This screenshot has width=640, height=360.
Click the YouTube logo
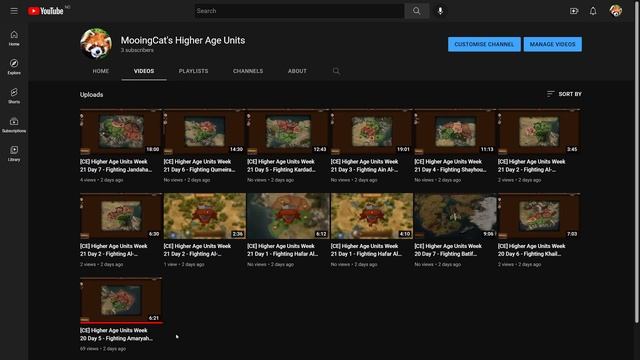click(x=46, y=11)
